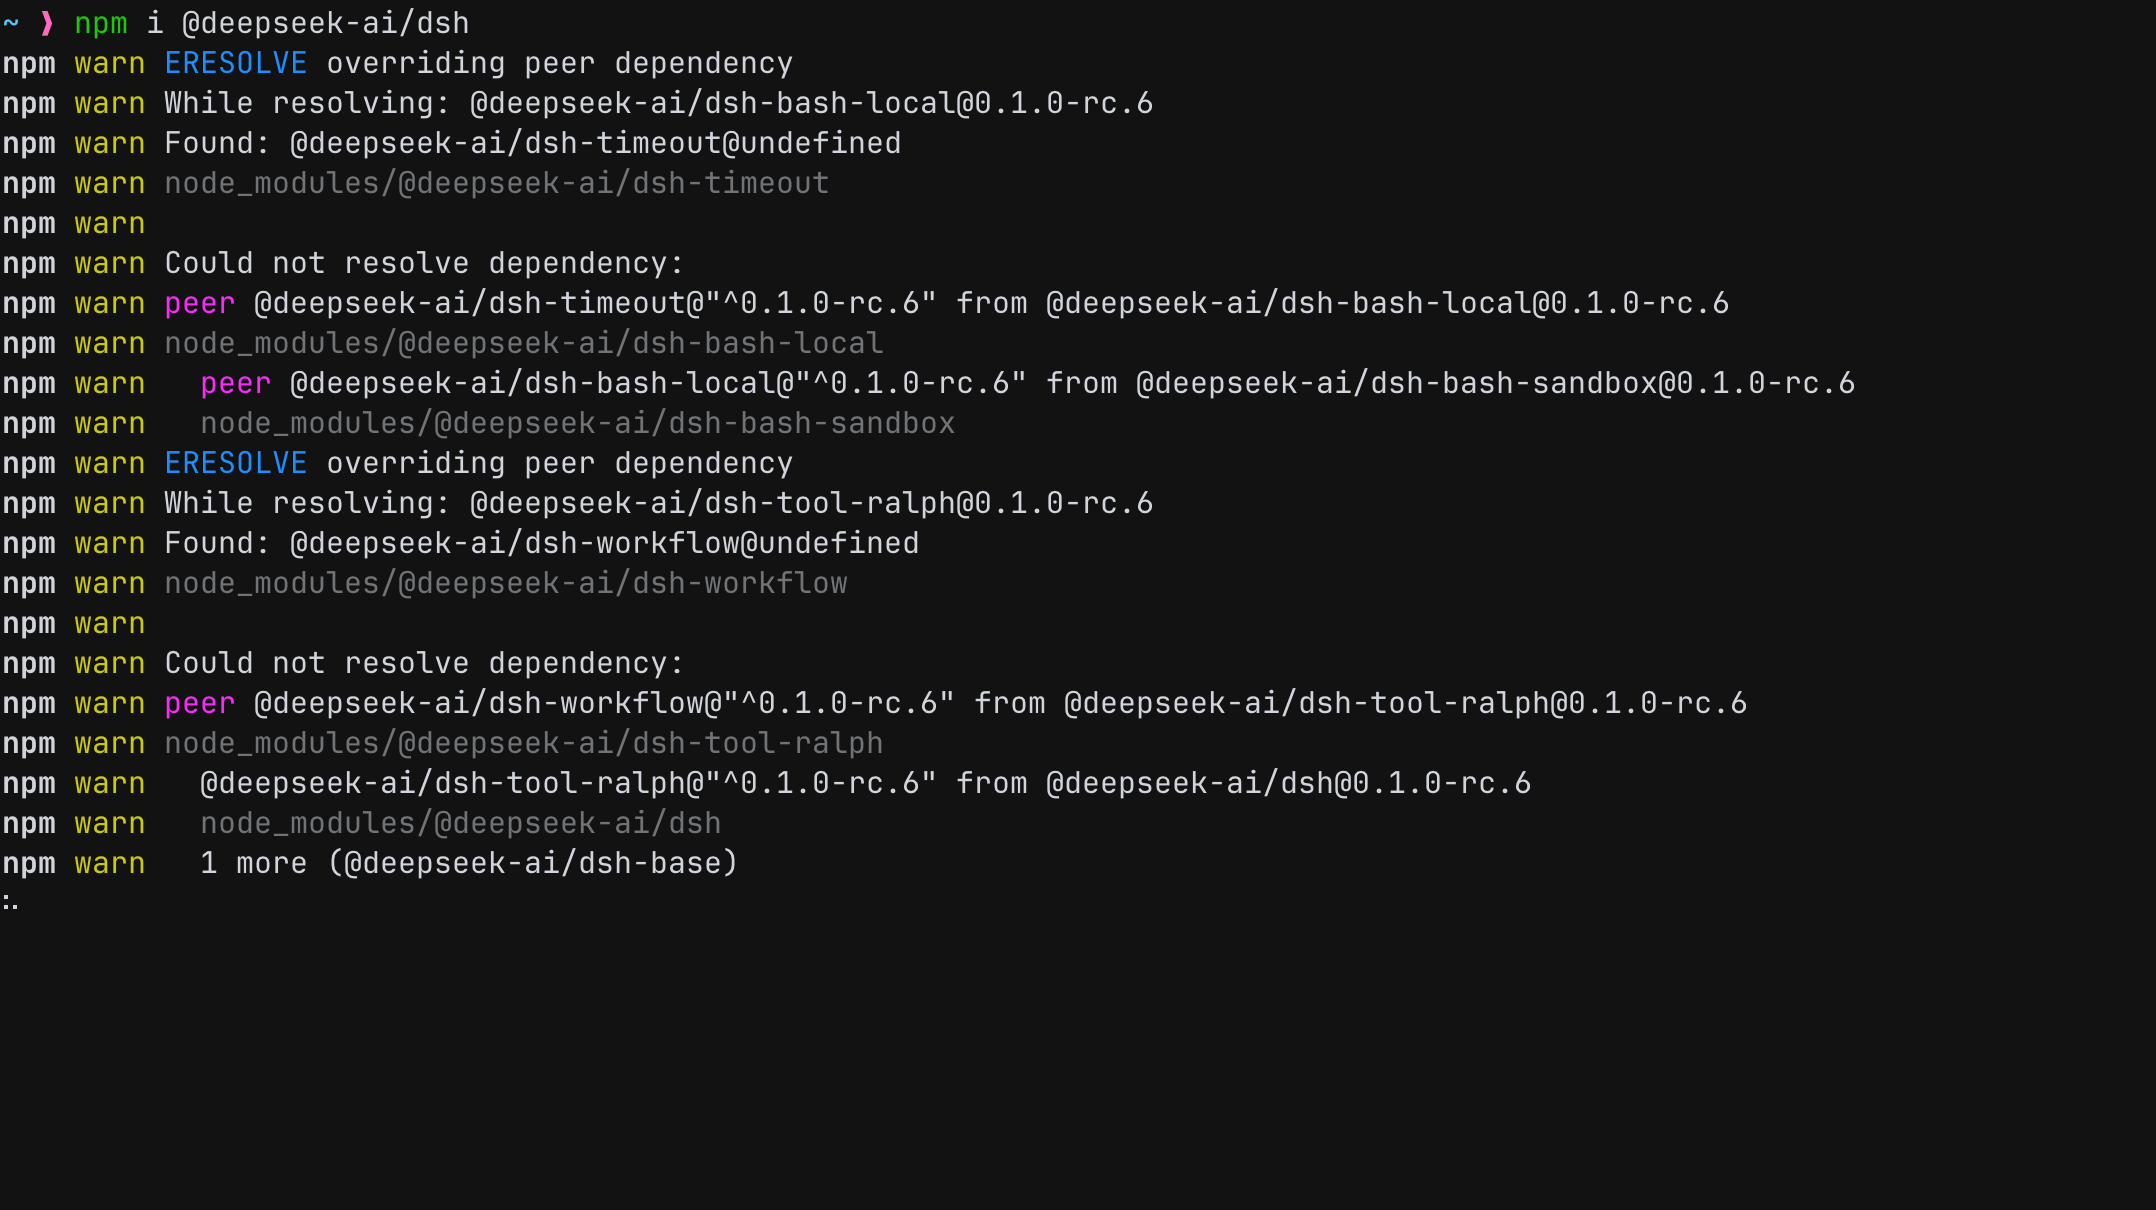
Task: Click the dsh-workflow@undefined package text
Action: point(605,543)
